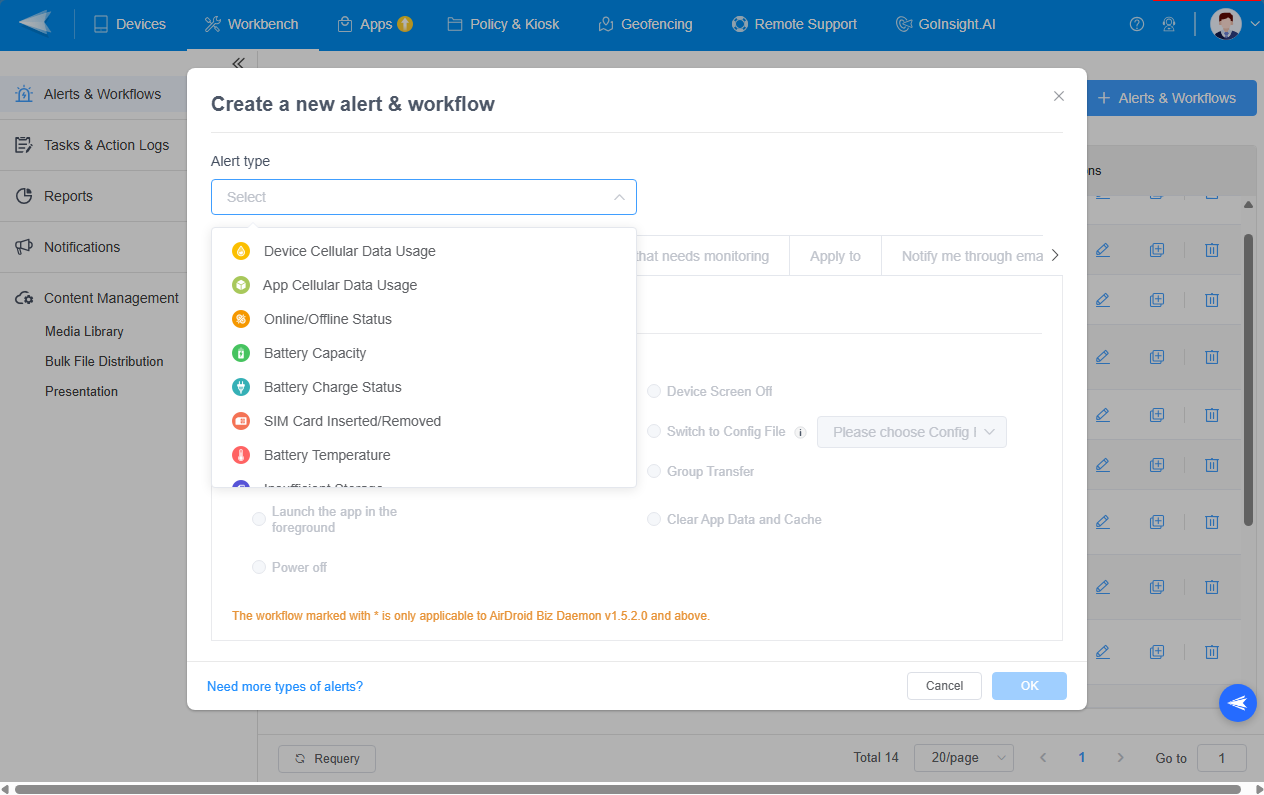This screenshot has width=1264, height=795.
Task: Choose Battery Capacity option
Action: coord(424,353)
